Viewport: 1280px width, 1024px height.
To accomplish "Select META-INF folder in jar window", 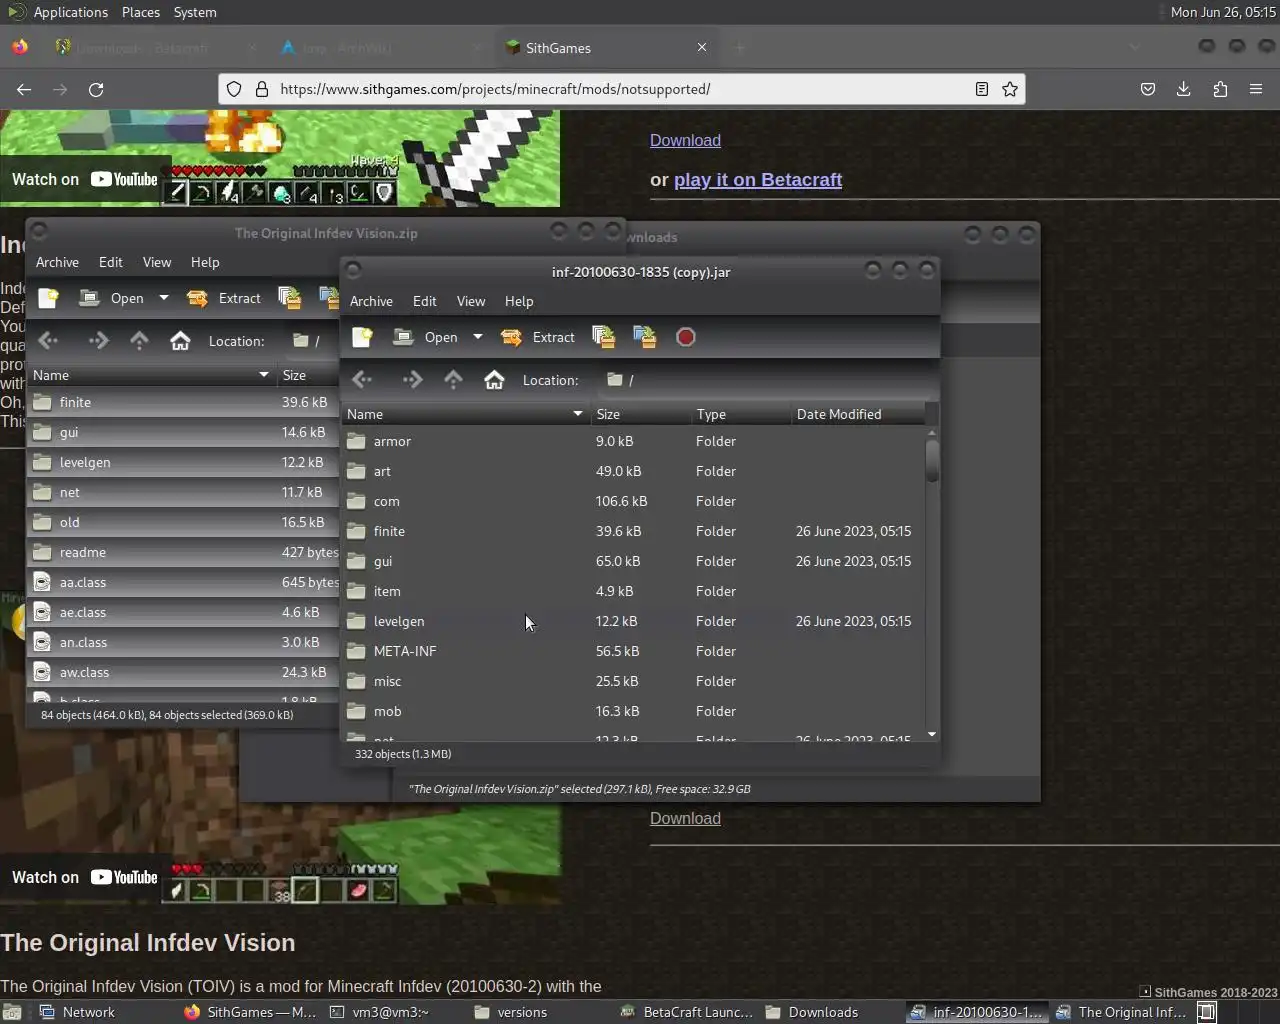I will [633, 651].
